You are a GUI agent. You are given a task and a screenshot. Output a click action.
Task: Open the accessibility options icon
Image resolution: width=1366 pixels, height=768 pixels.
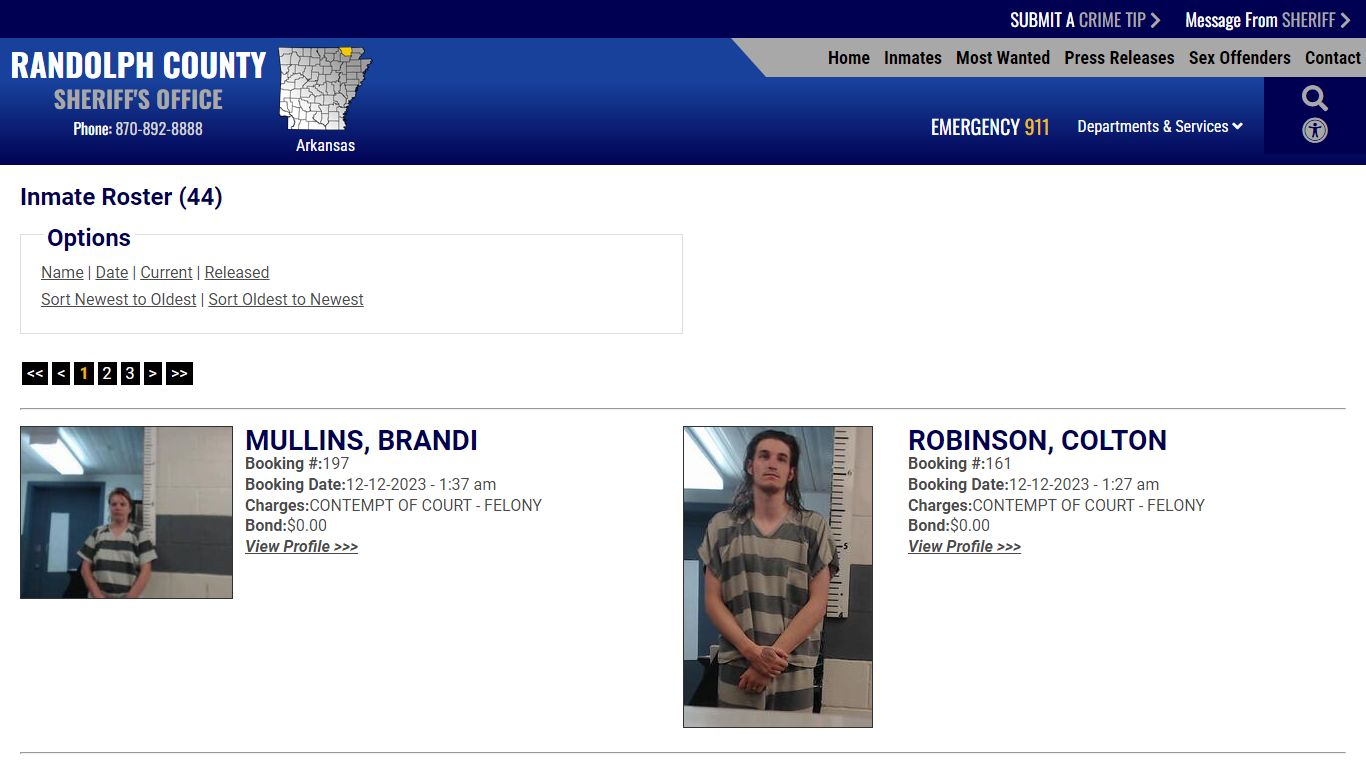pos(1315,130)
